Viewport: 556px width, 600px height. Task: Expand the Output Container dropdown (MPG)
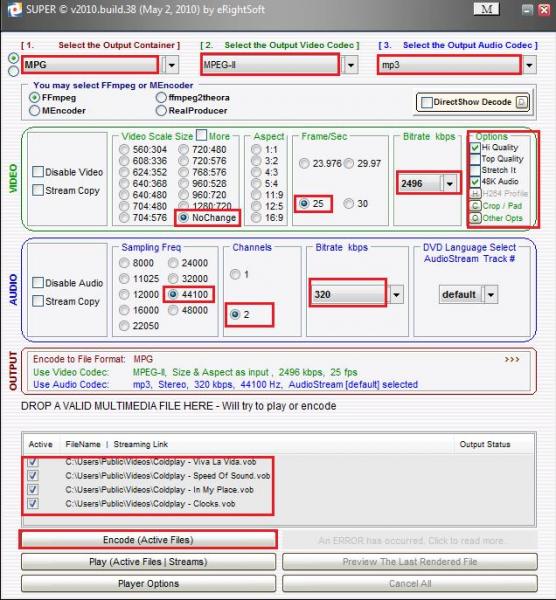coord(171,65)
